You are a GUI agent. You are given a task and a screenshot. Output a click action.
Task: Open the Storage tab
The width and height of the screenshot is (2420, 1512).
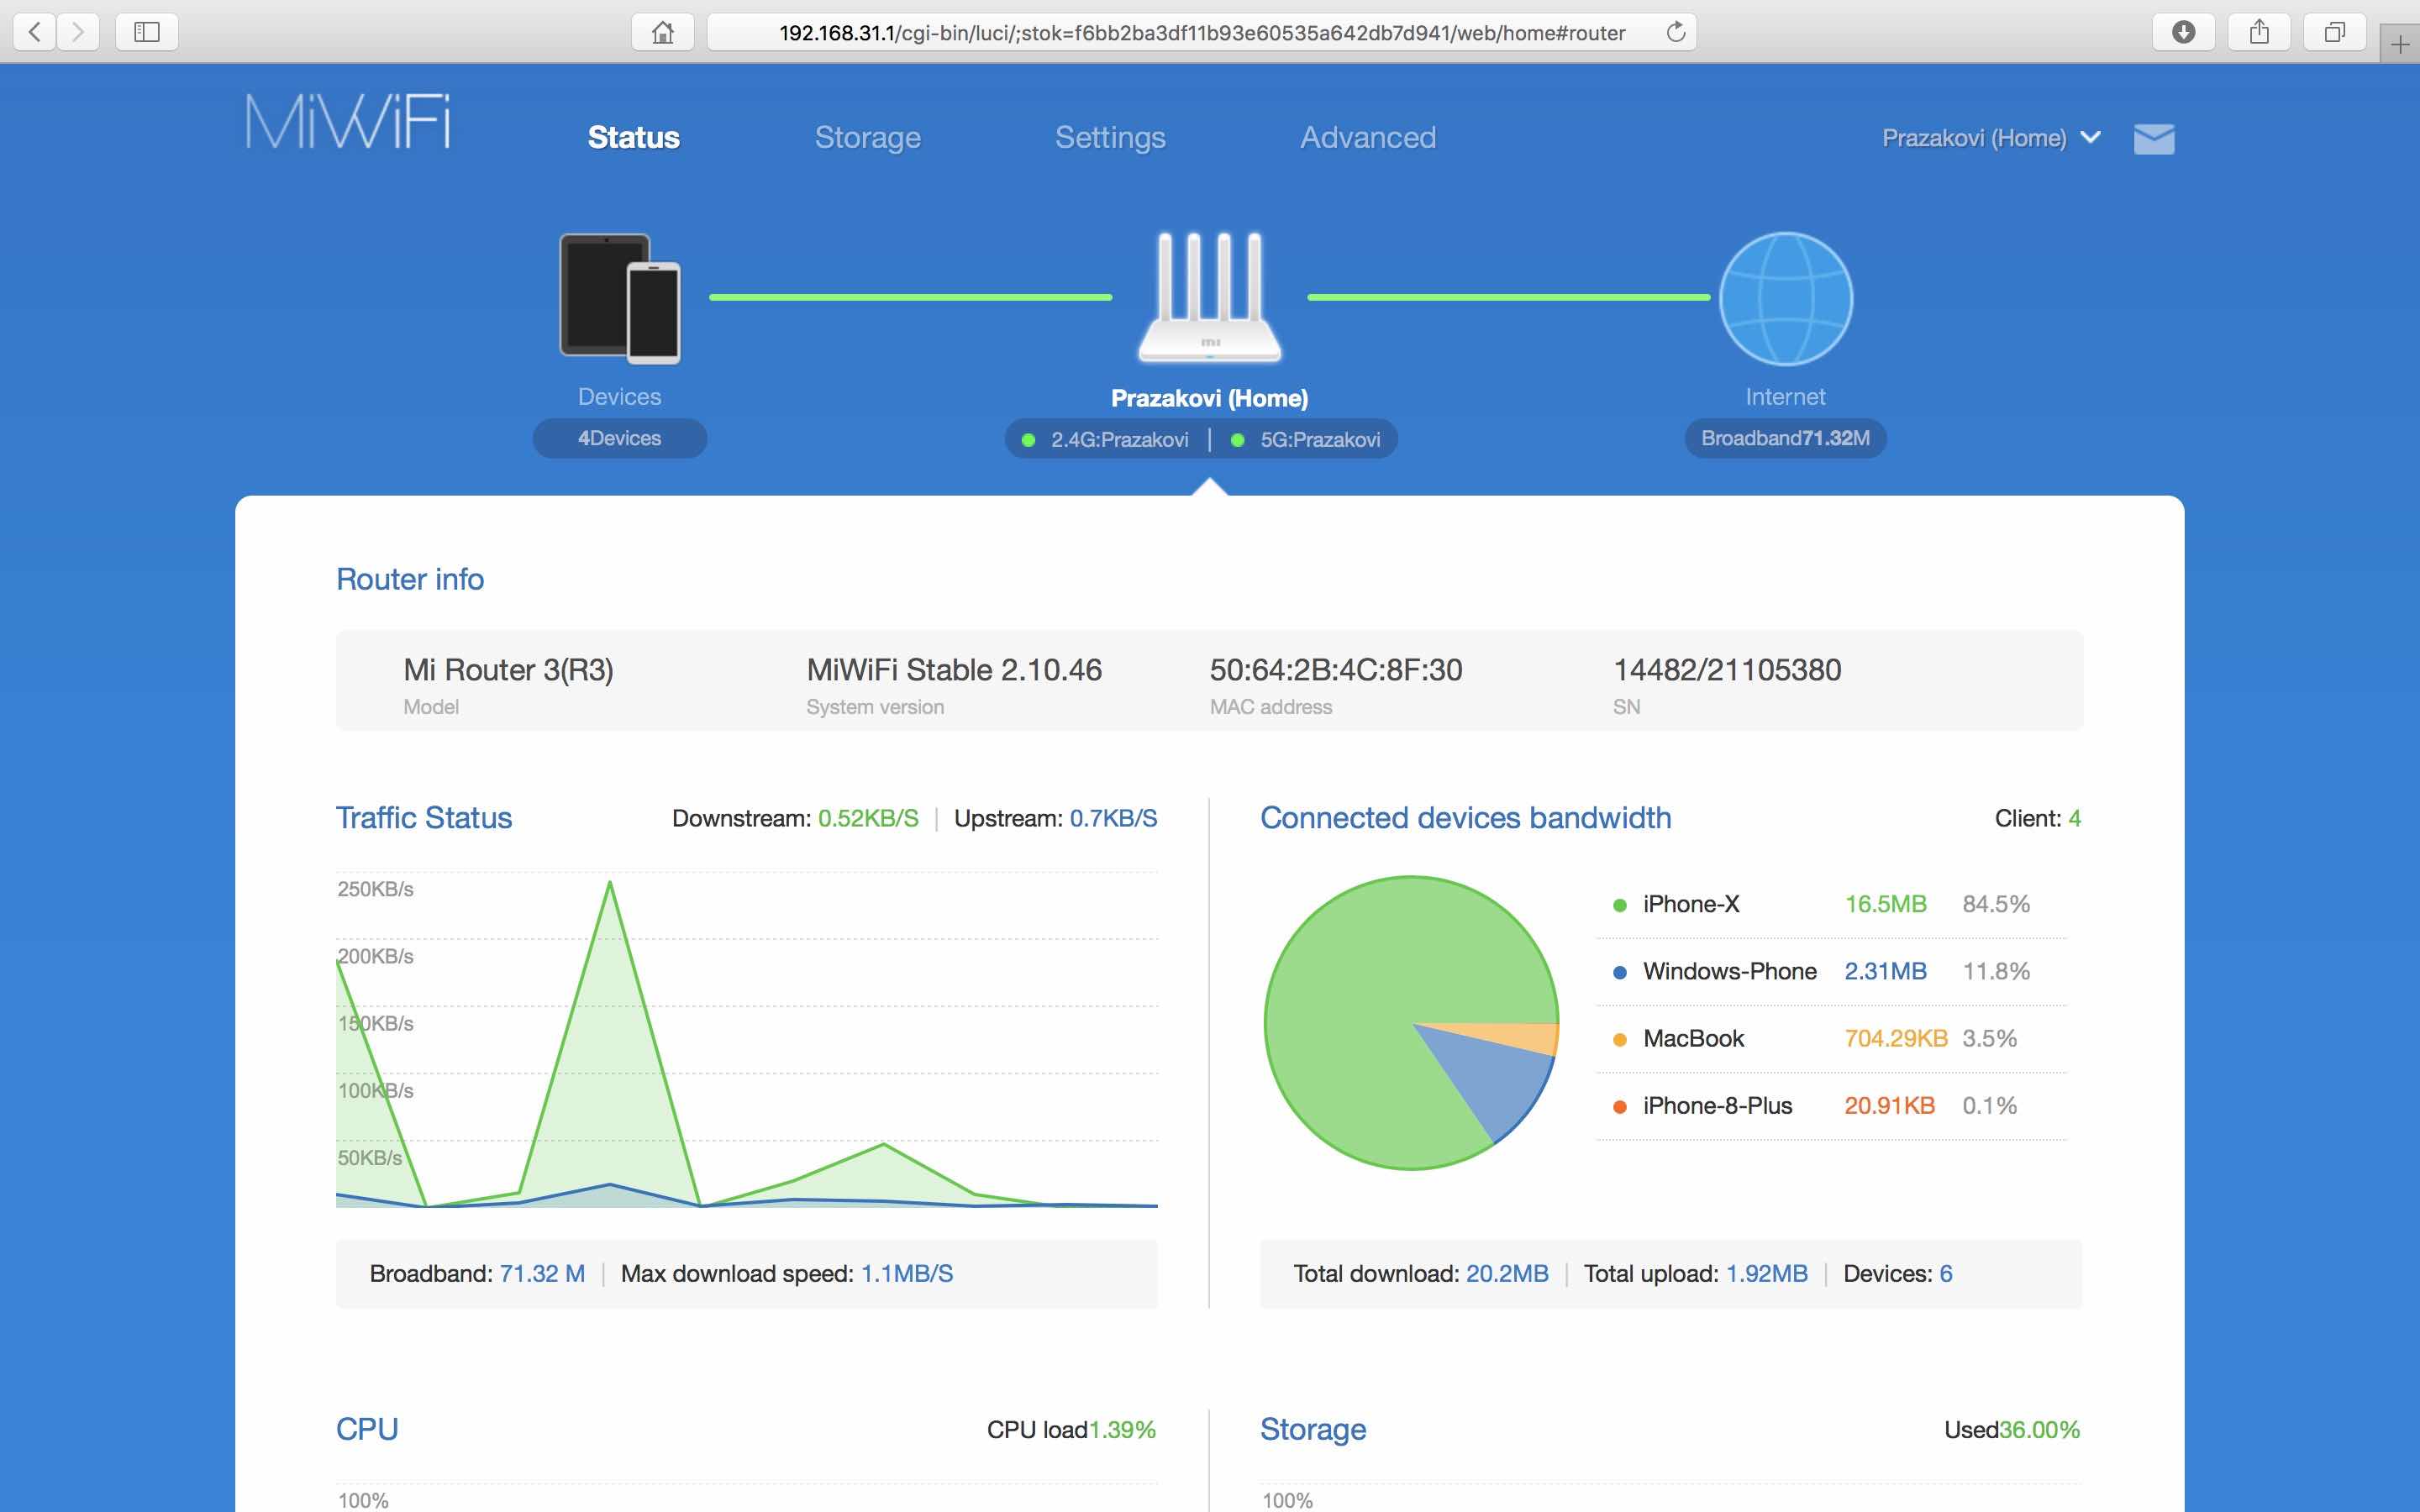click(867, 137)
